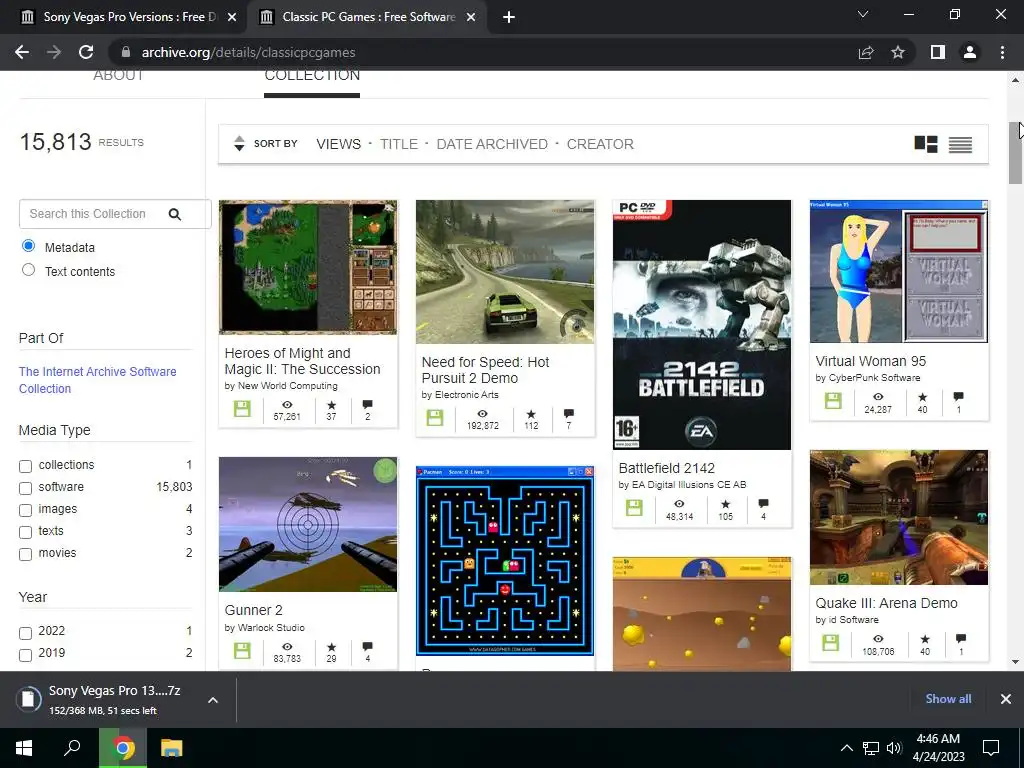
Task: Sort results by CREATOR
Action: 600,144
